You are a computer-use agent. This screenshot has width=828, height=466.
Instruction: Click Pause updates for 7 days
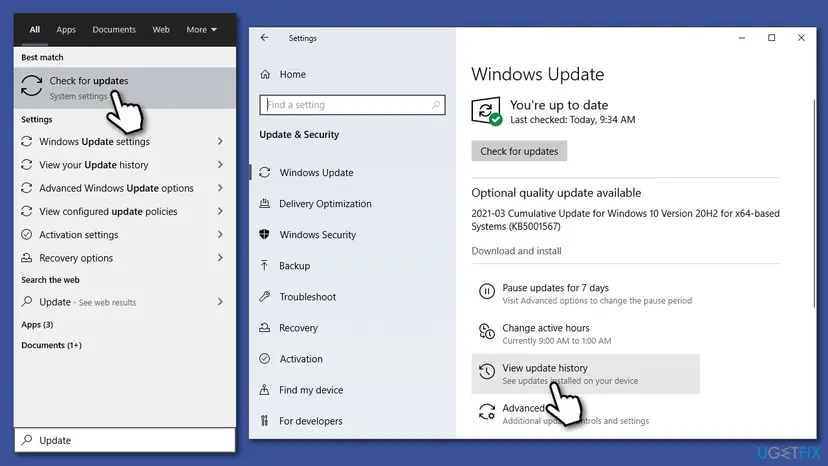pos(585,294)
